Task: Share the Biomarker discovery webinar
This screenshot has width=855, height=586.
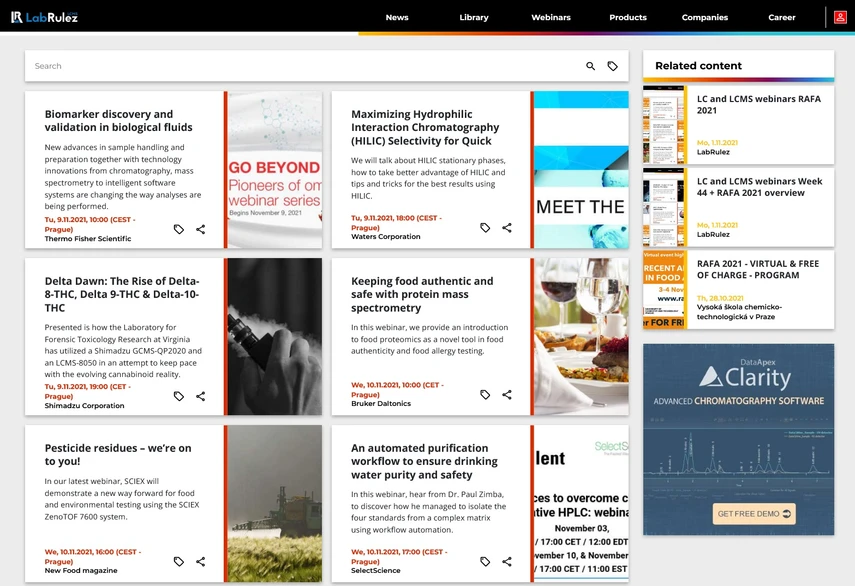Action: (201, 229)
